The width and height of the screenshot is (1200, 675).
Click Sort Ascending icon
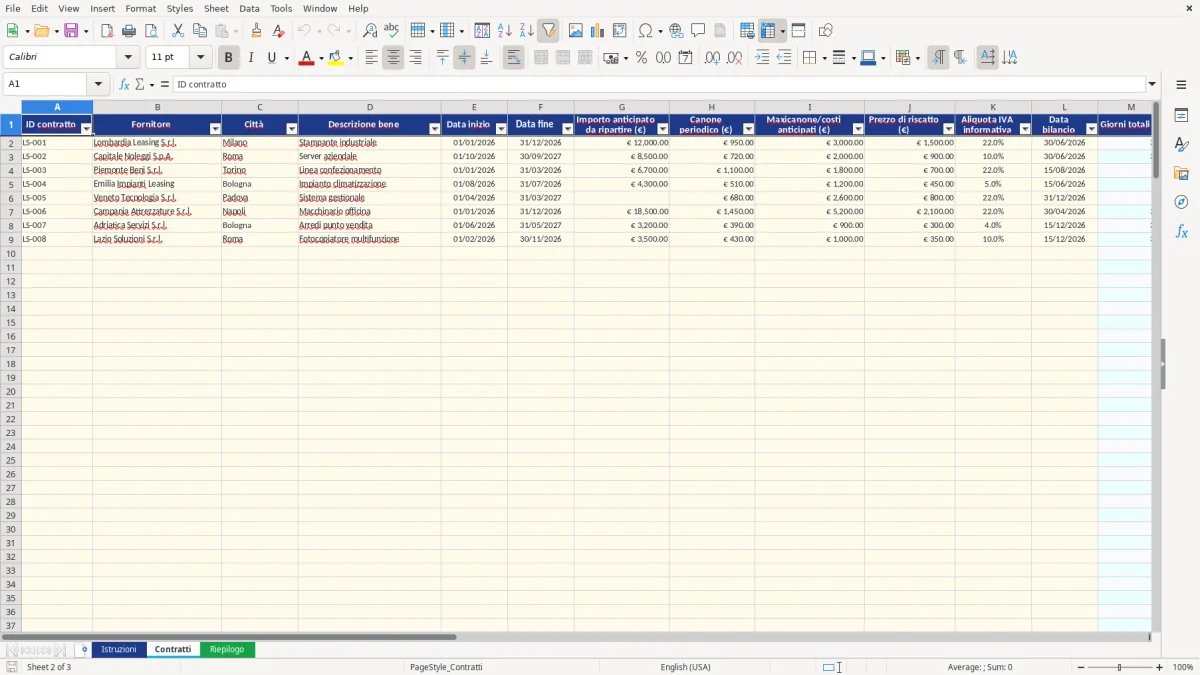click(x=505, y=31)
